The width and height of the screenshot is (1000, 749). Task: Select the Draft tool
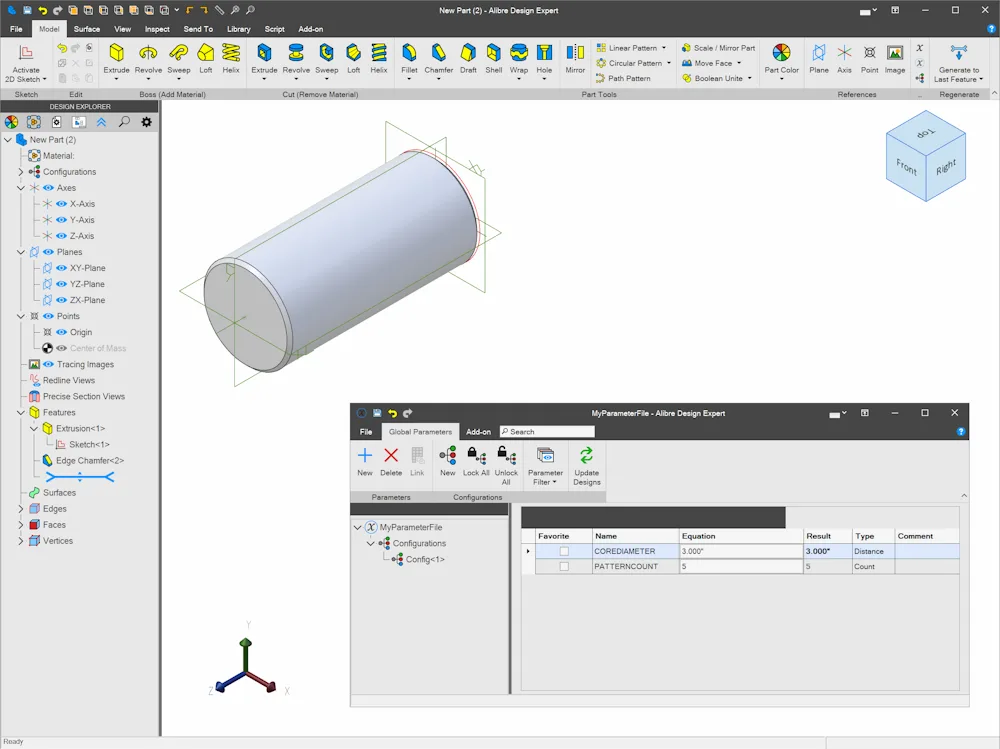tap(468, 59)
